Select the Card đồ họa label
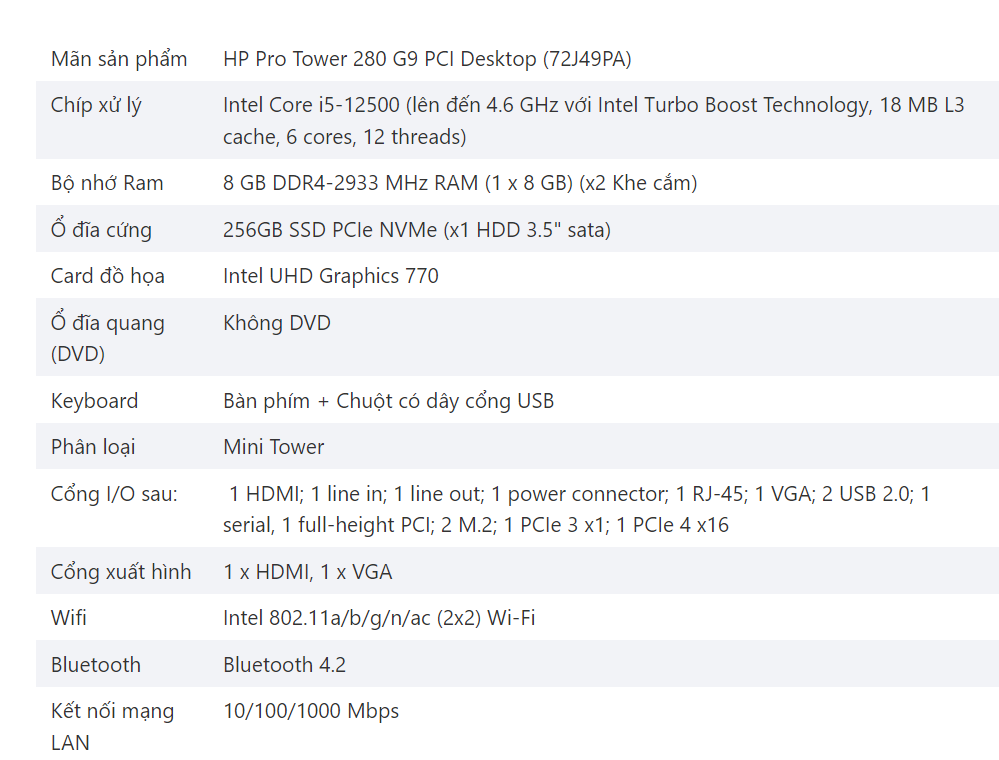This screenshot has height=760, width=999. (x=108, y=276)
